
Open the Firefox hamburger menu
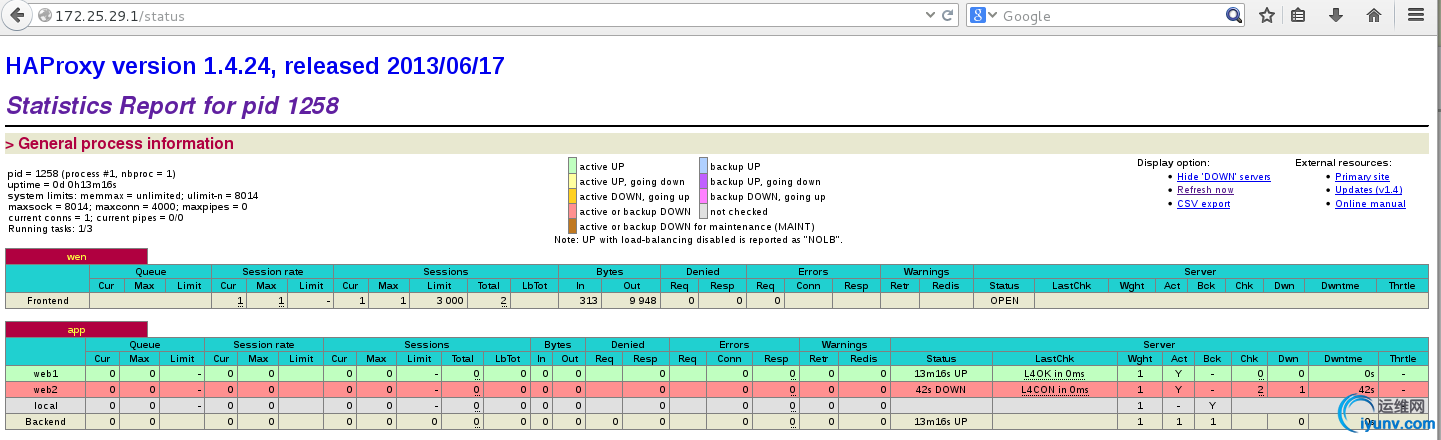[1416, 15]
